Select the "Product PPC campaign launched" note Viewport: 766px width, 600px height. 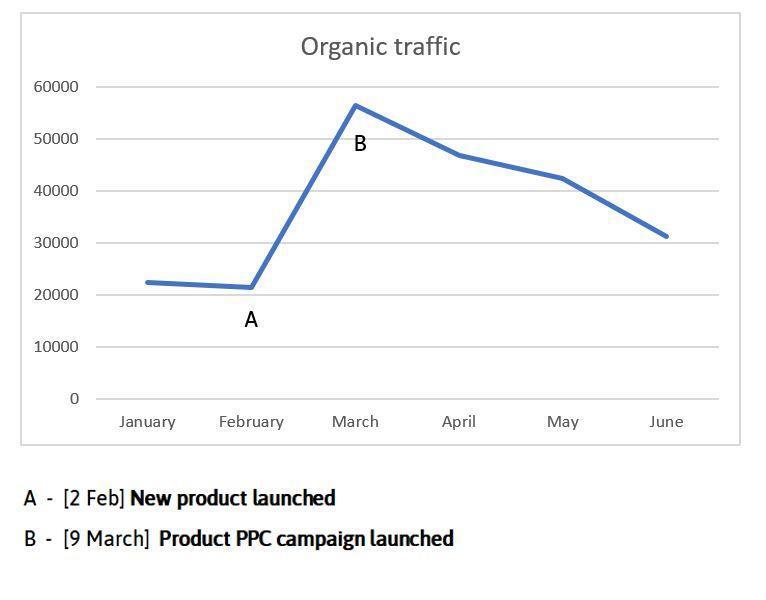point(306,539)
